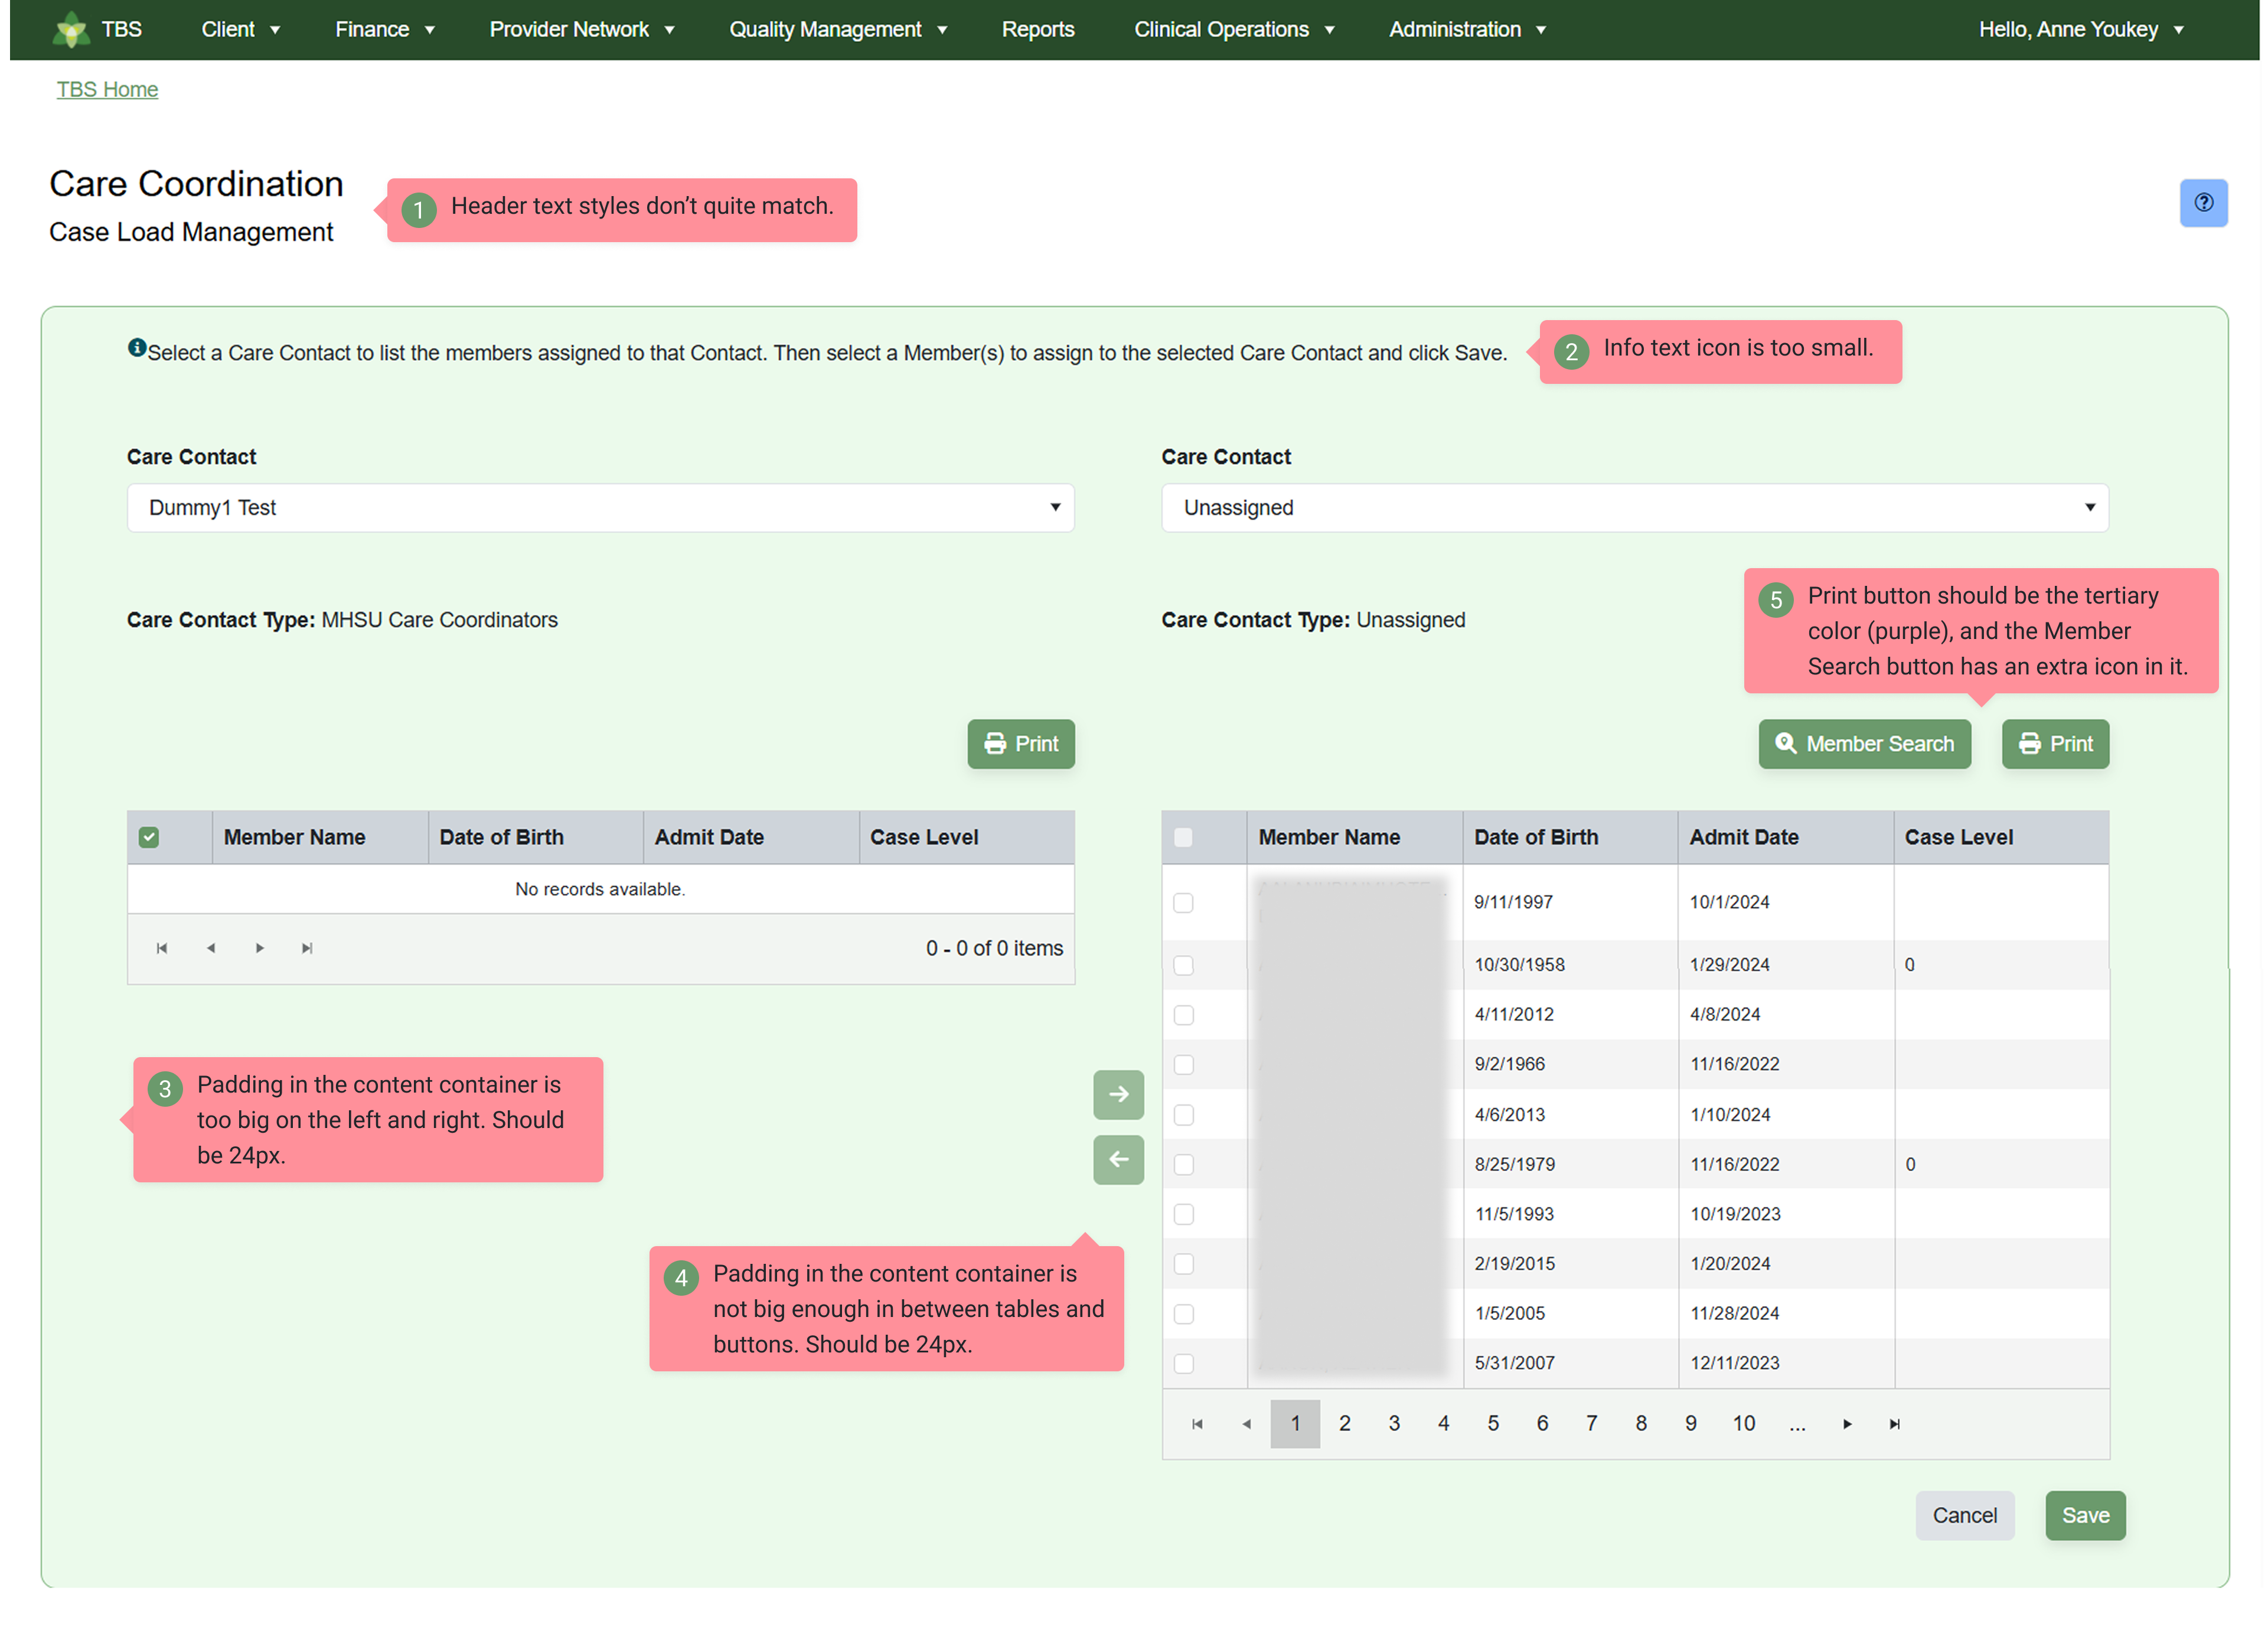Expand the Client menu
This screenshot has width=2268, height=1630.
click(240, 29)
